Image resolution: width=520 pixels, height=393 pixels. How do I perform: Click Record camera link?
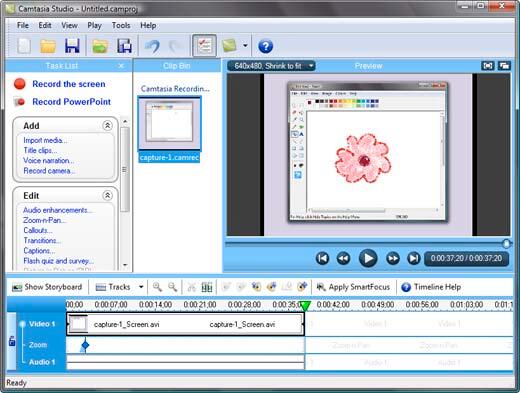[49, 171]
